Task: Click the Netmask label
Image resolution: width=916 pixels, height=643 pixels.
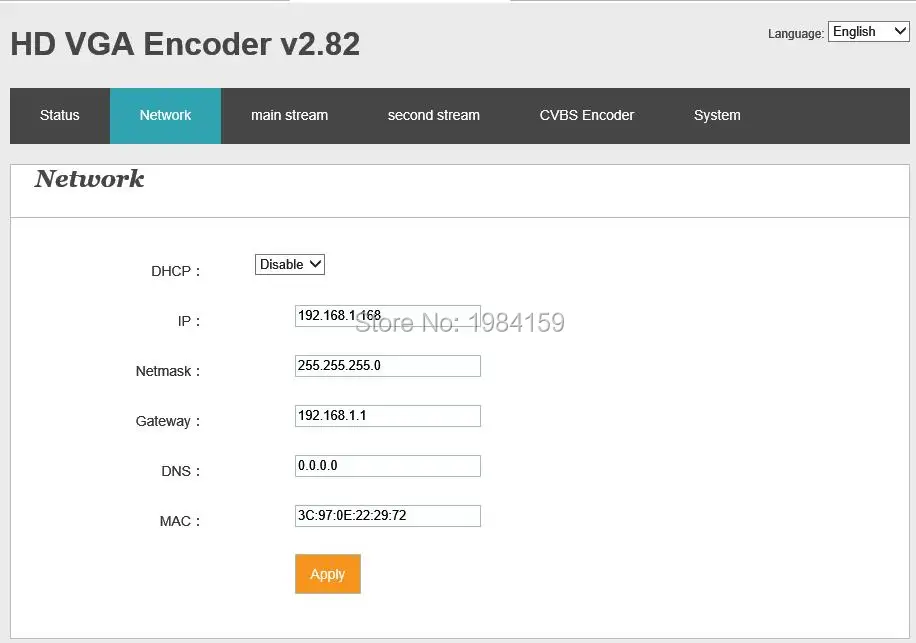Action: (168, 371)
